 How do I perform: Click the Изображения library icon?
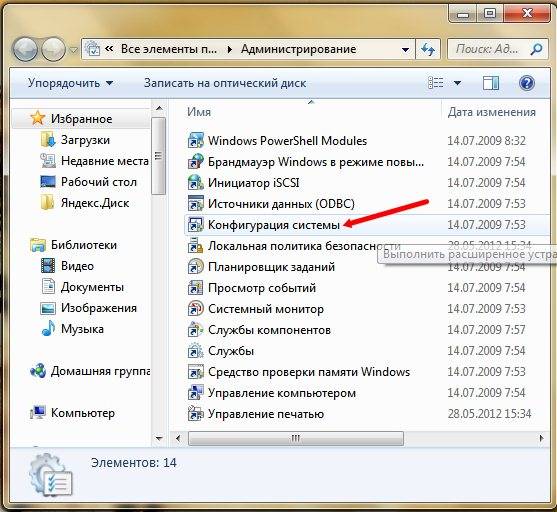(x=48, y=308)
